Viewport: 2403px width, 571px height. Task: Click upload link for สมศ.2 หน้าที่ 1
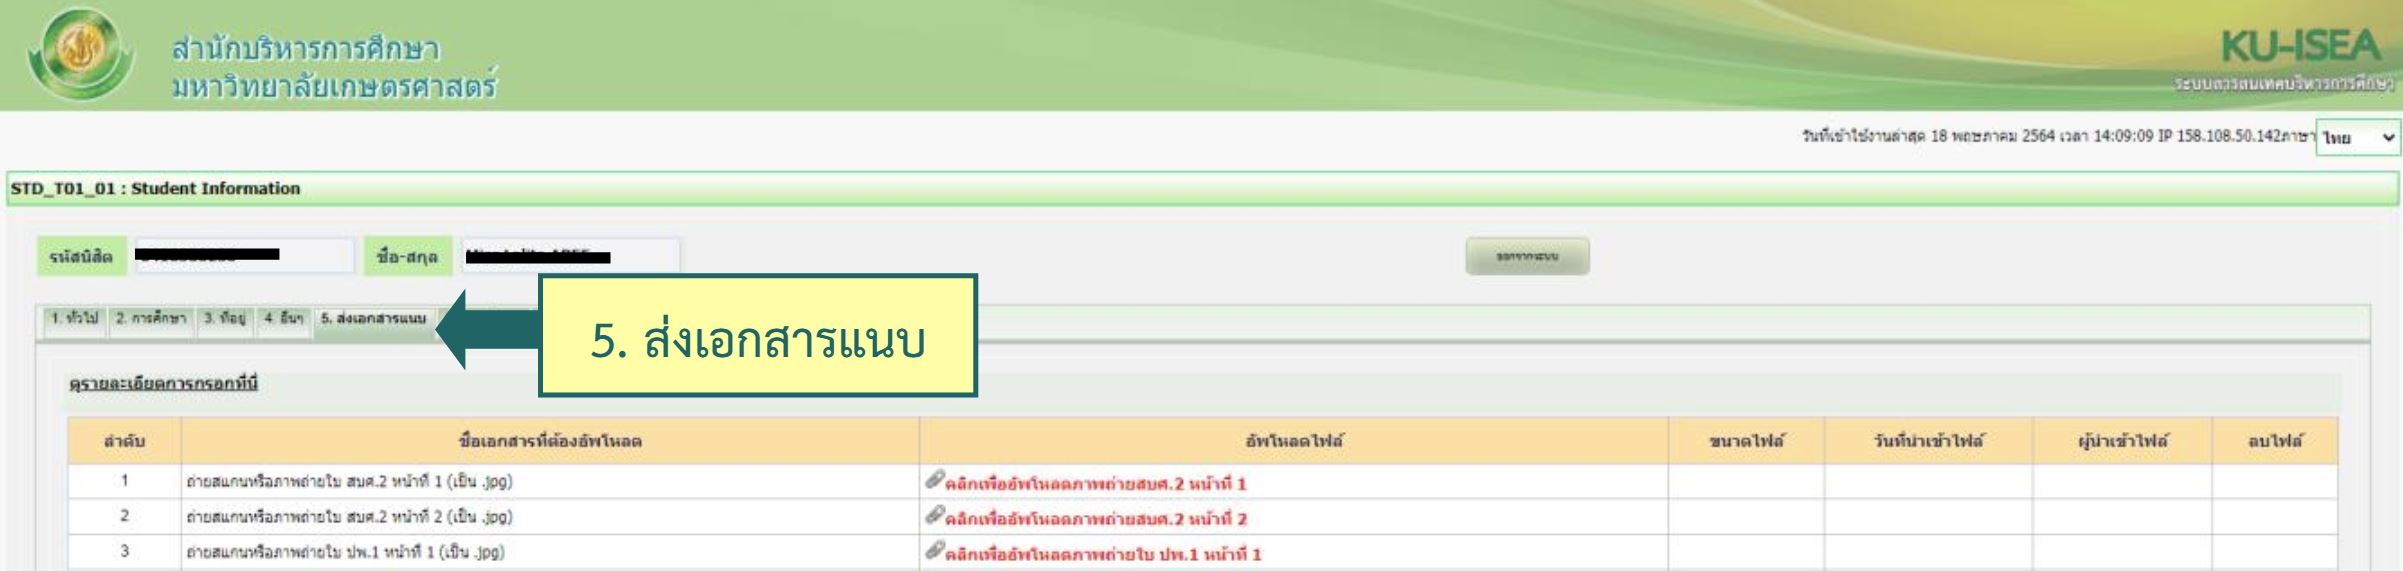click(x=1095, y=484)
